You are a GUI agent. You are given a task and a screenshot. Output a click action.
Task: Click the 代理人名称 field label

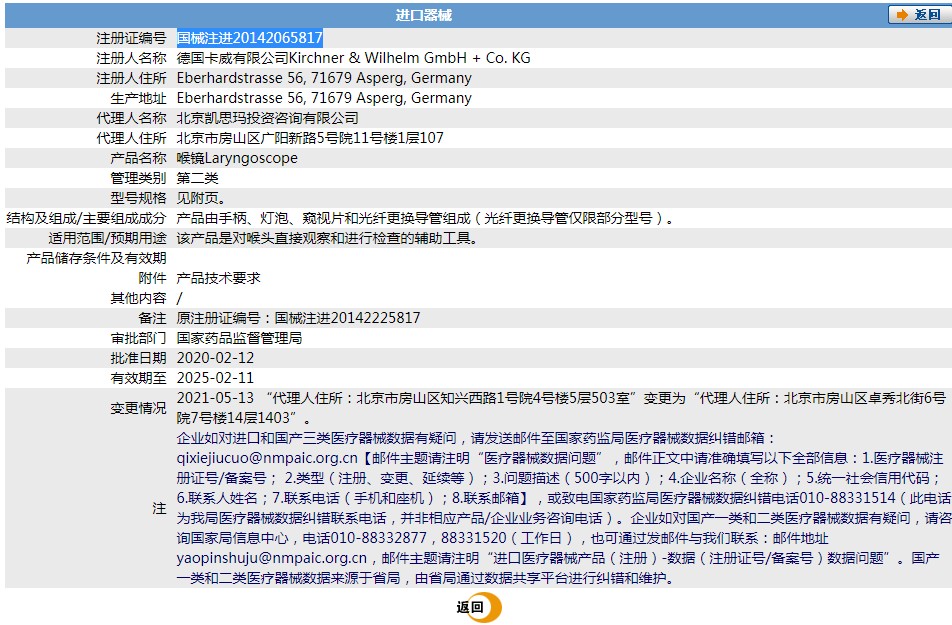[x=131, y=118]
